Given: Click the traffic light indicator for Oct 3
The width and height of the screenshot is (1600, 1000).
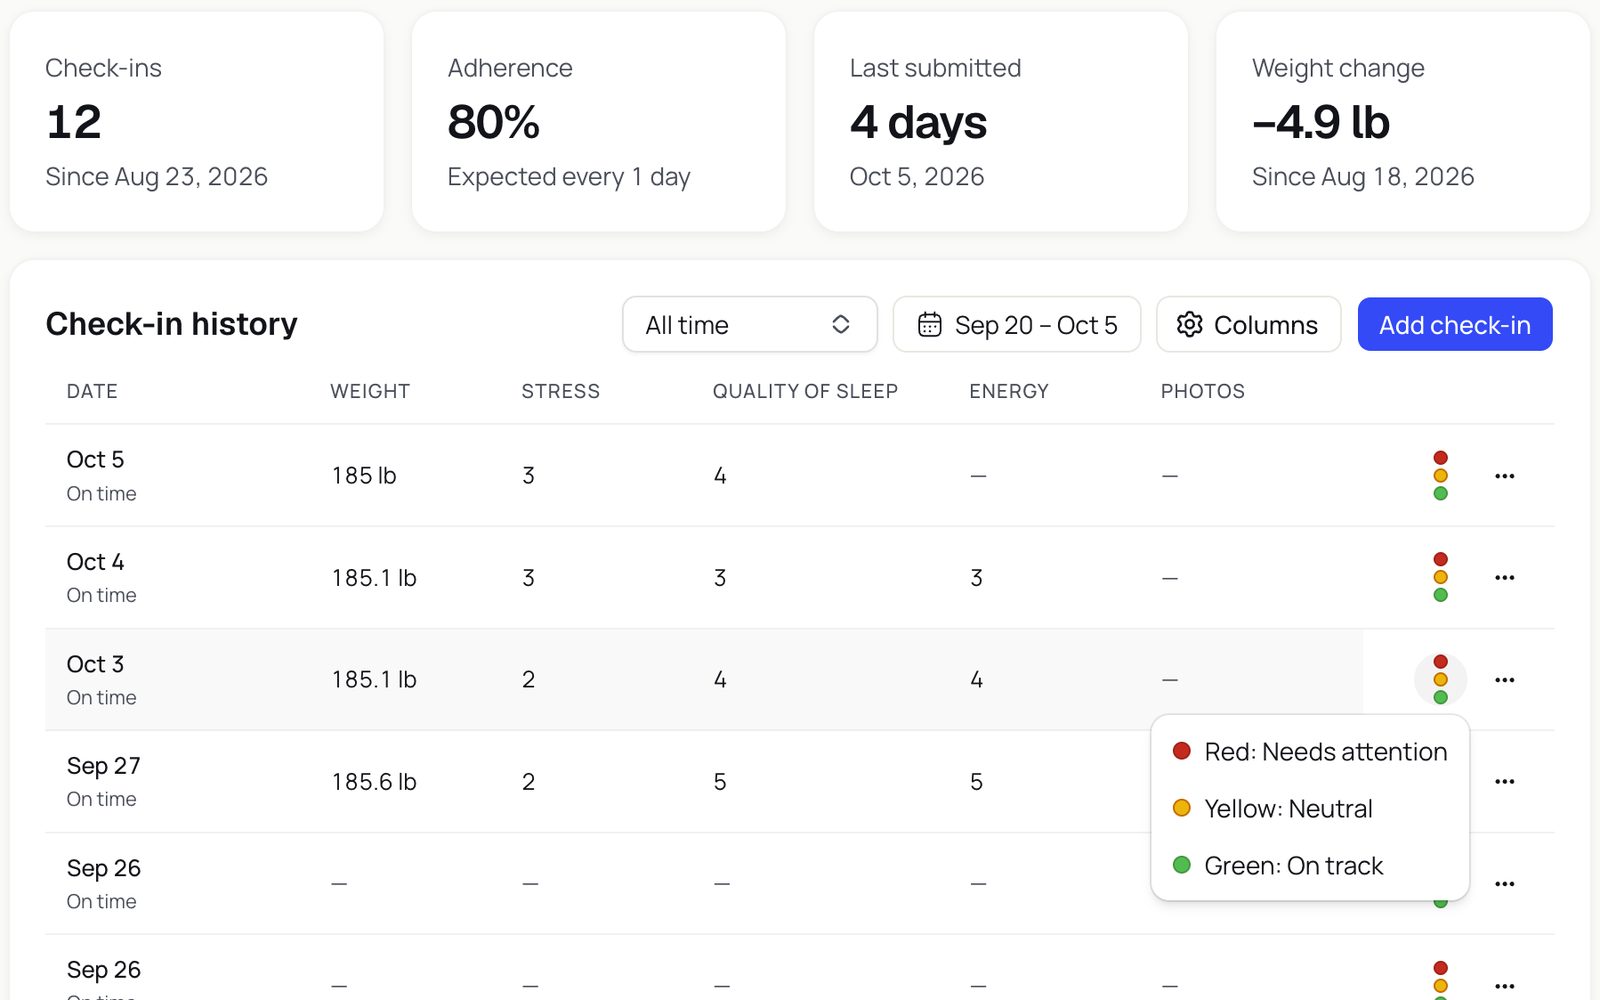Looking at the screenshot, I should (x=1440, y=680).
